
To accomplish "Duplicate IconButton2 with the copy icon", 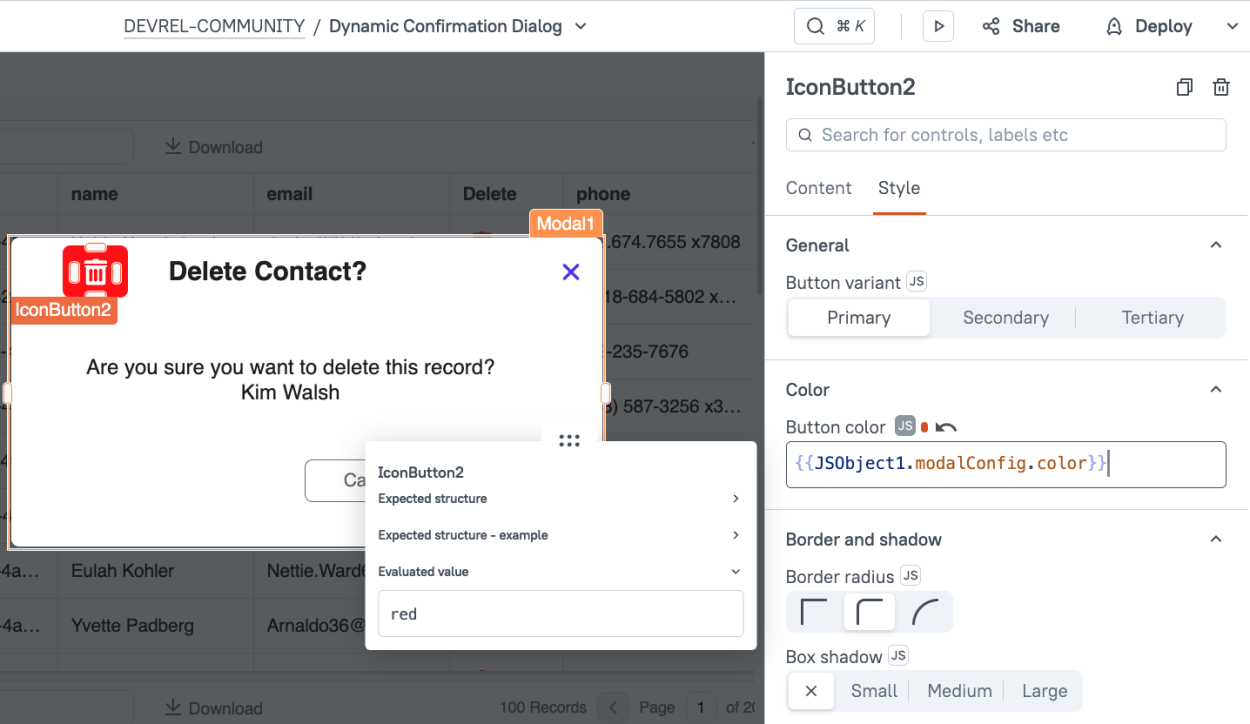I will 1184,87.
